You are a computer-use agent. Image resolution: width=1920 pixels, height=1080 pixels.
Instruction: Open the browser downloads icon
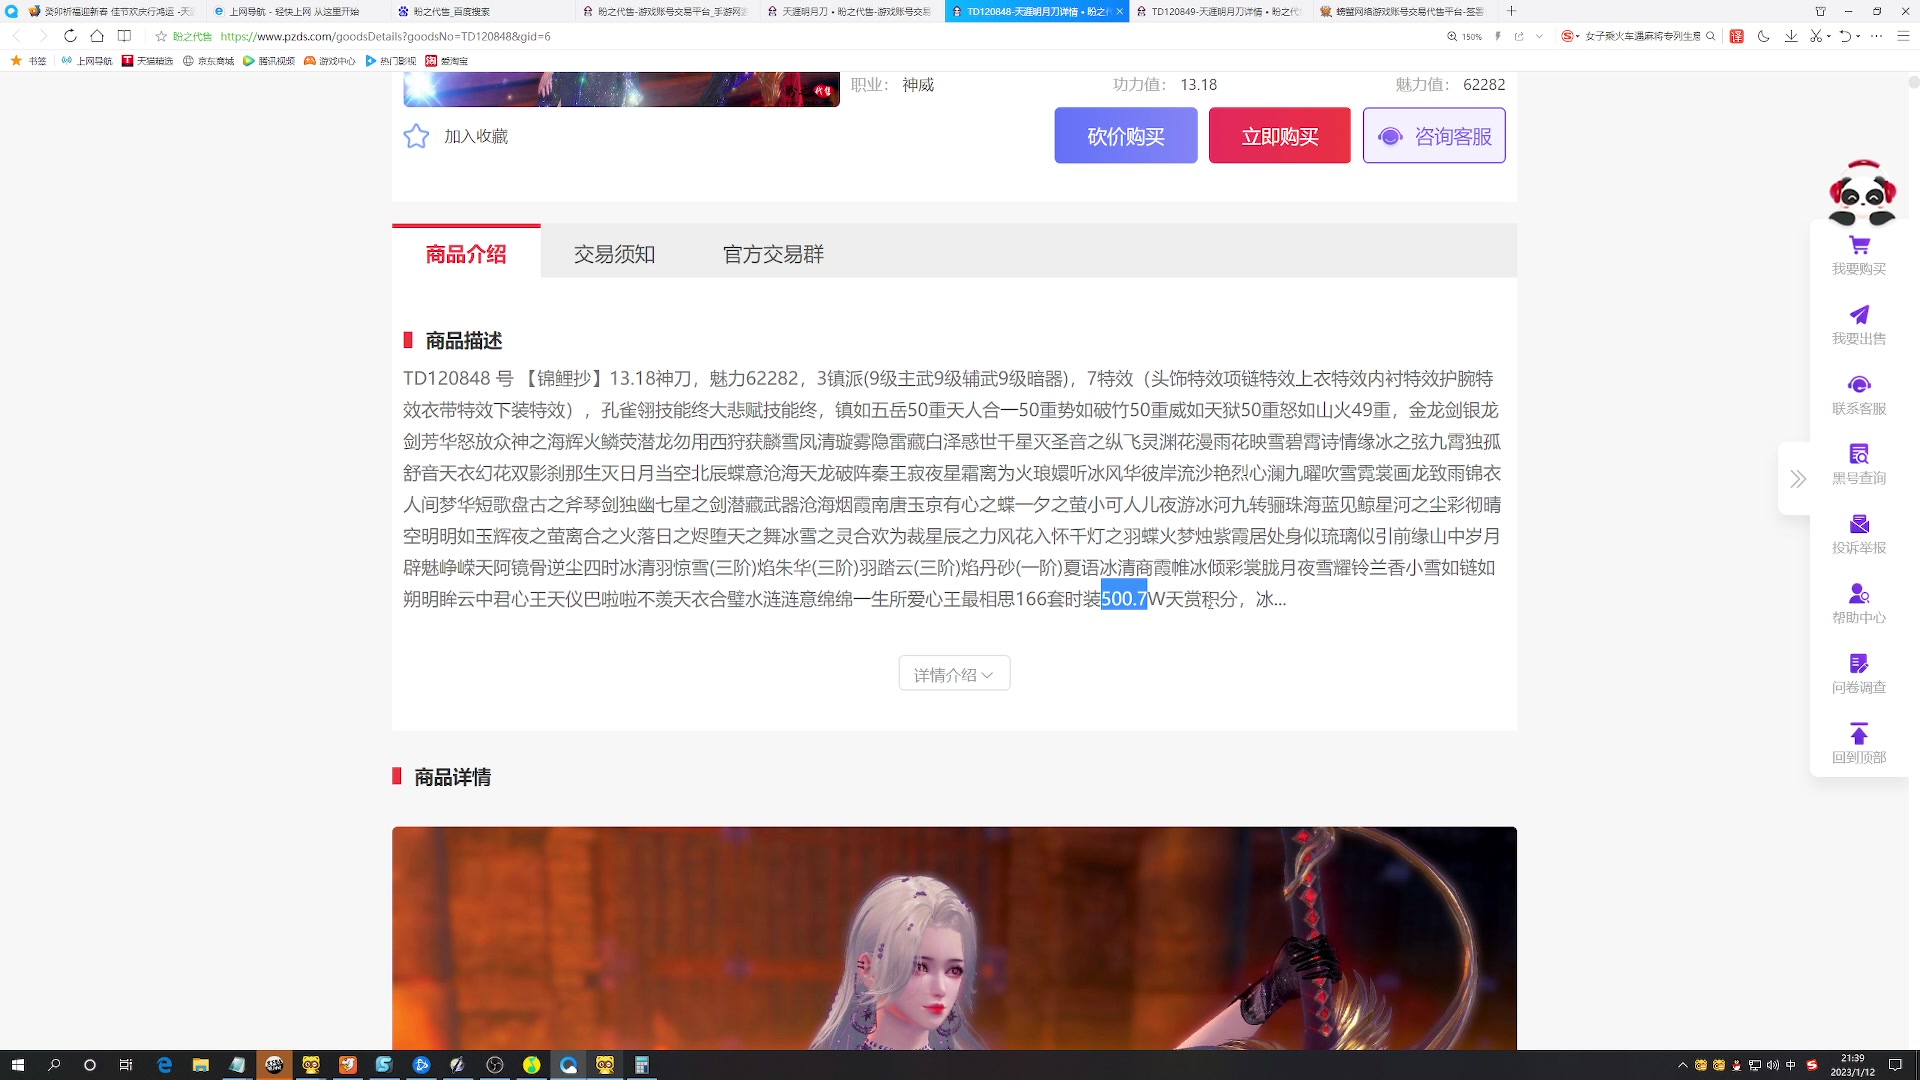[1791, 36]
